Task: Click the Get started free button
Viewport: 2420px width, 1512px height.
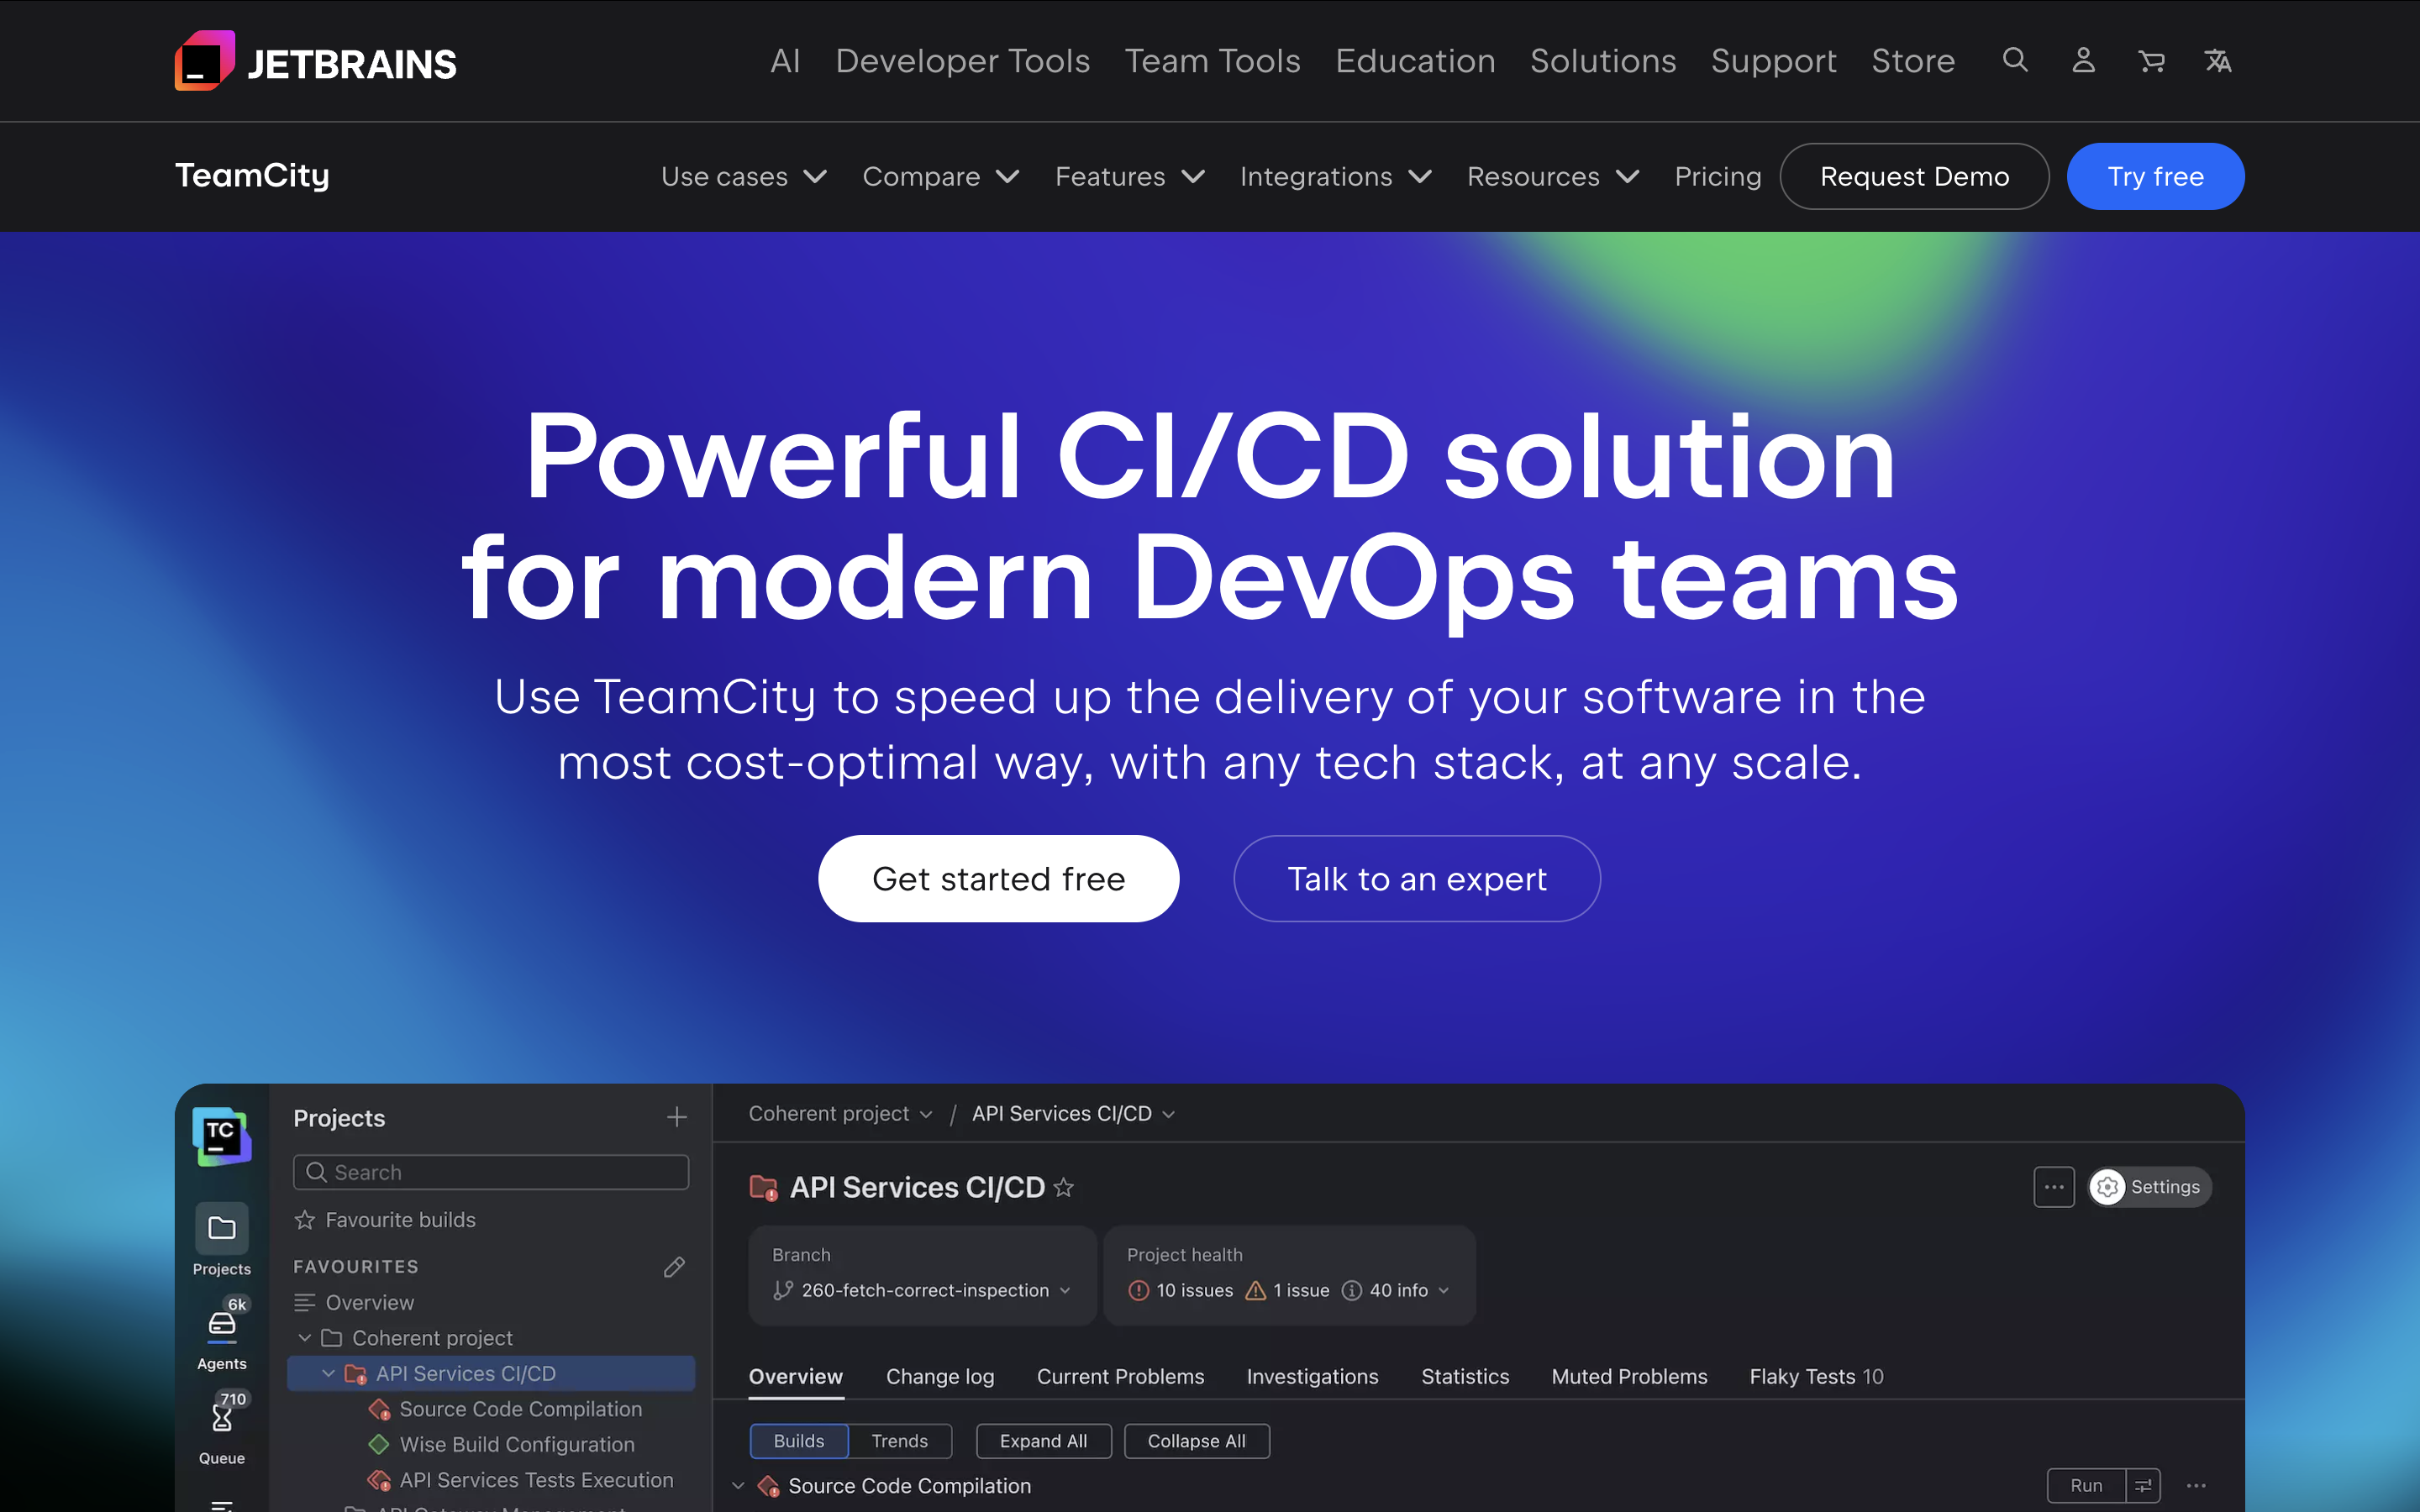Action: [998, 878]
